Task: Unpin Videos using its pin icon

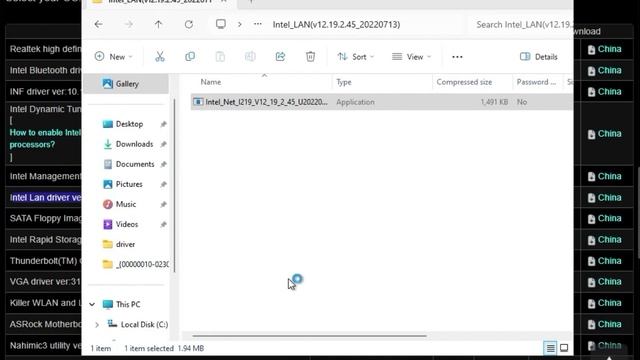Action: click(163, 224)
